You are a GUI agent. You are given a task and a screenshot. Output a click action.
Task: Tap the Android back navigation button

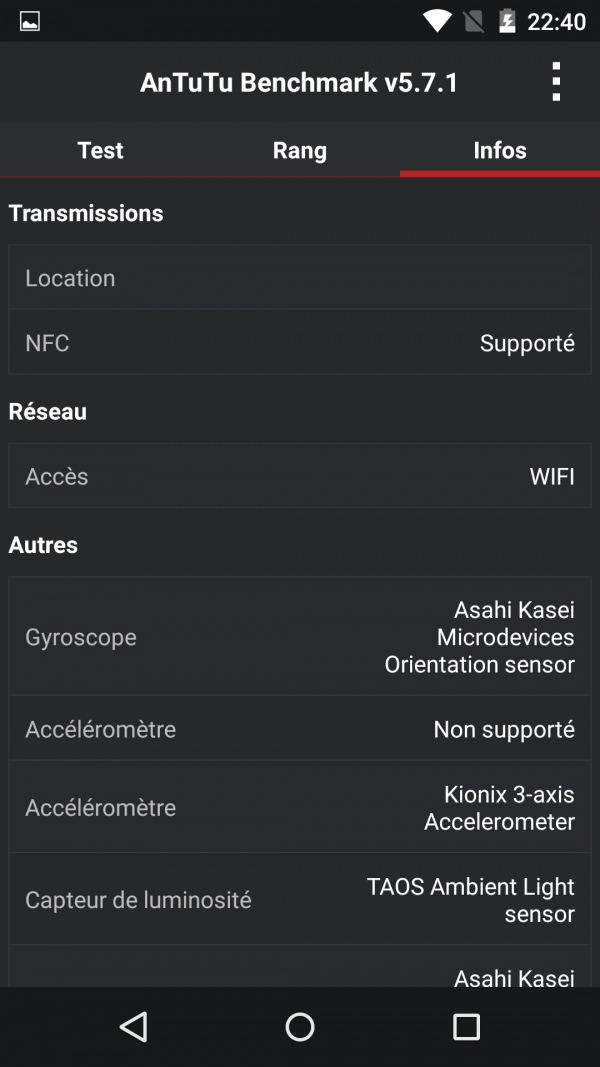pos(133,1026)
